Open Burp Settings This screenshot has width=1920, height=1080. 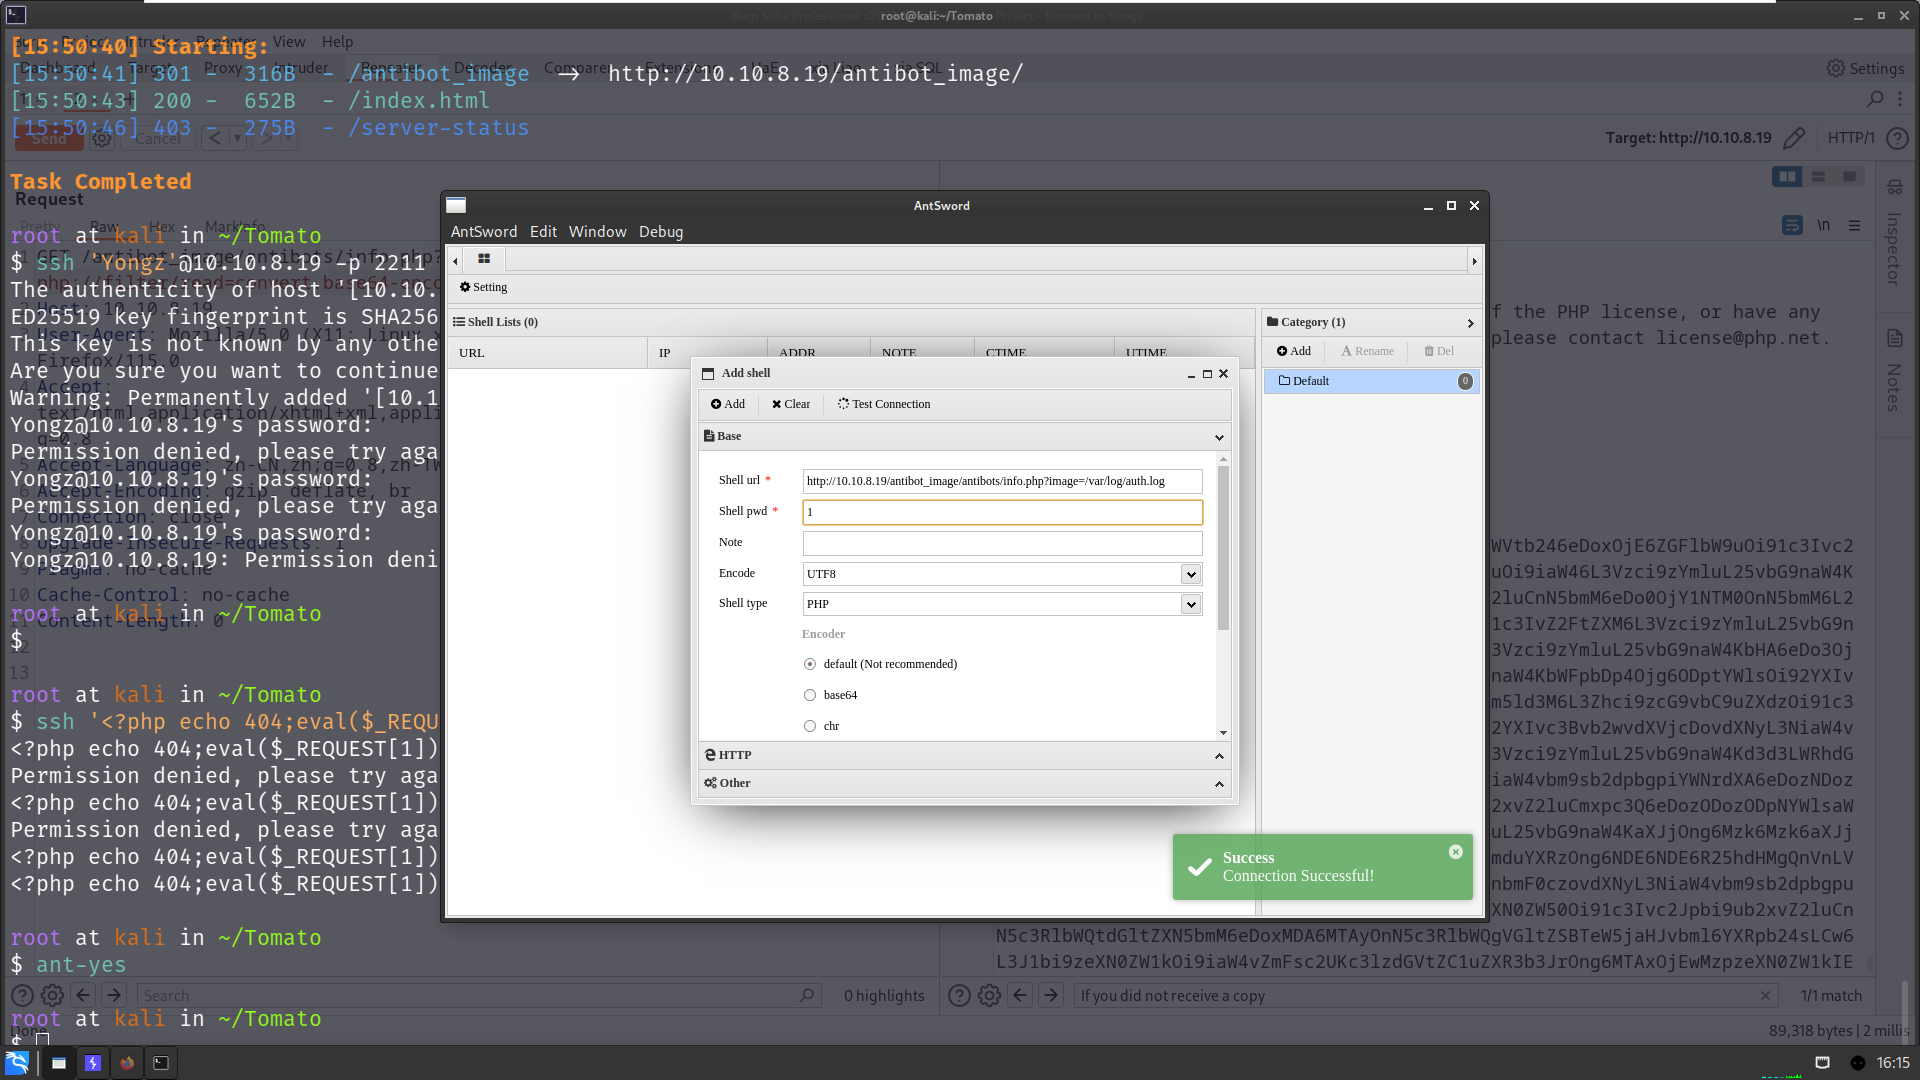tap(1865, 68)
